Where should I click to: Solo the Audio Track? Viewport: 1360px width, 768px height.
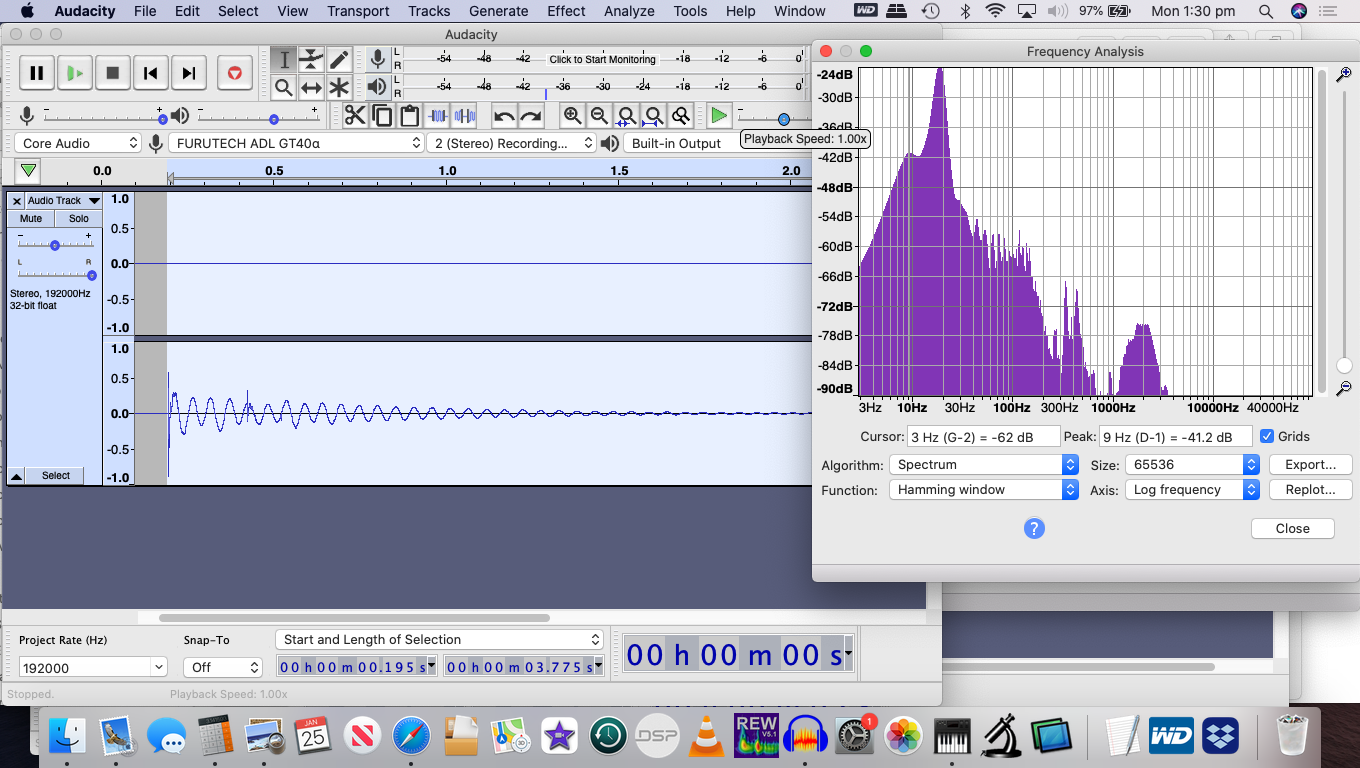click(x=78, y=218)
